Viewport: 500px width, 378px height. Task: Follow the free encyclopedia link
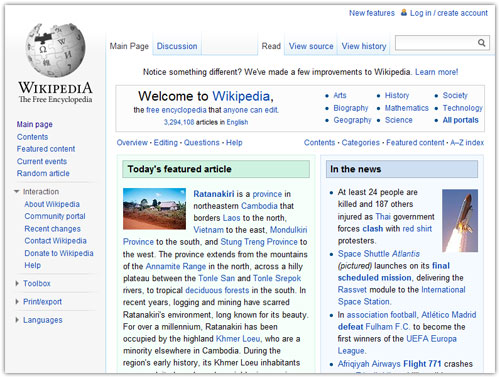pos(176,110)
